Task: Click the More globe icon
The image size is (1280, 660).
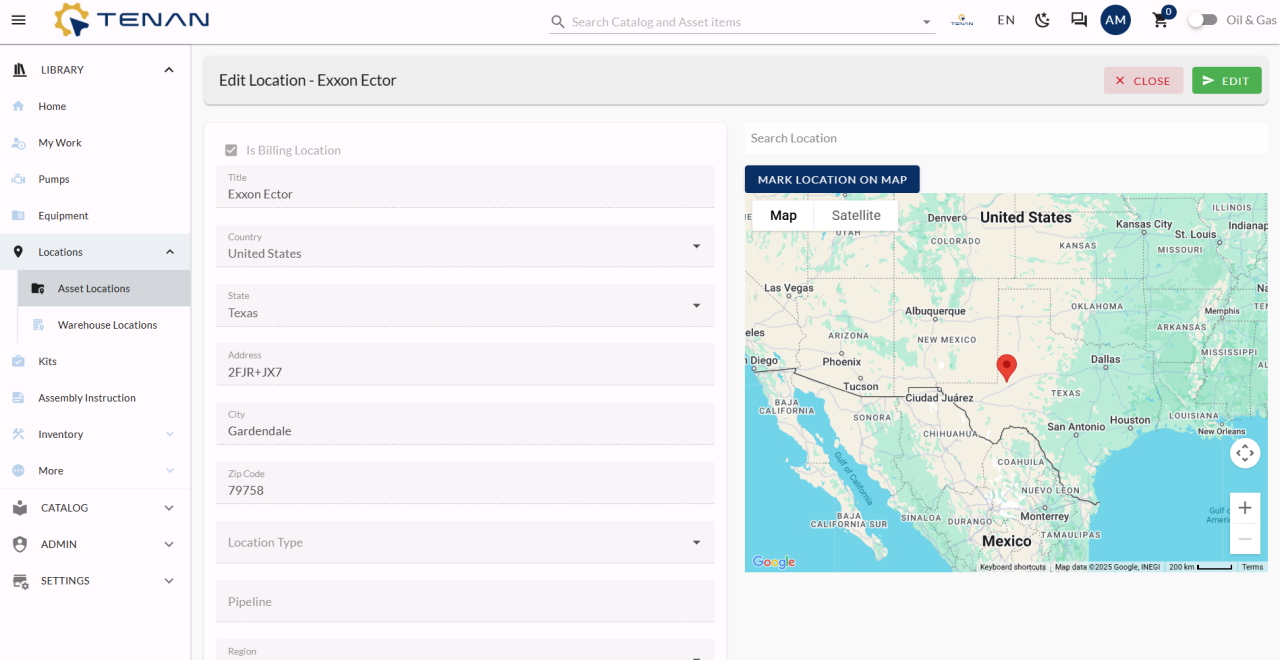Action: point(18,471)
